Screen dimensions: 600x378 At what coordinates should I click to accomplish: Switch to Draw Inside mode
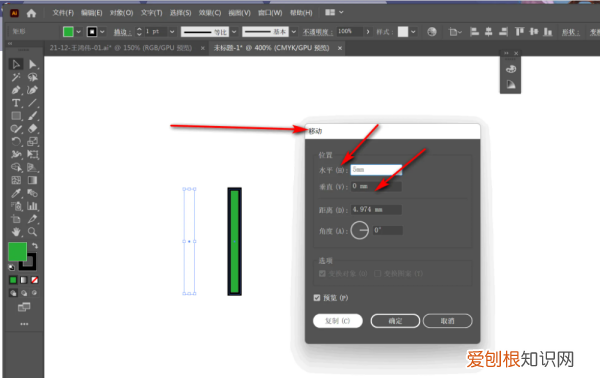tap(34, 293)
